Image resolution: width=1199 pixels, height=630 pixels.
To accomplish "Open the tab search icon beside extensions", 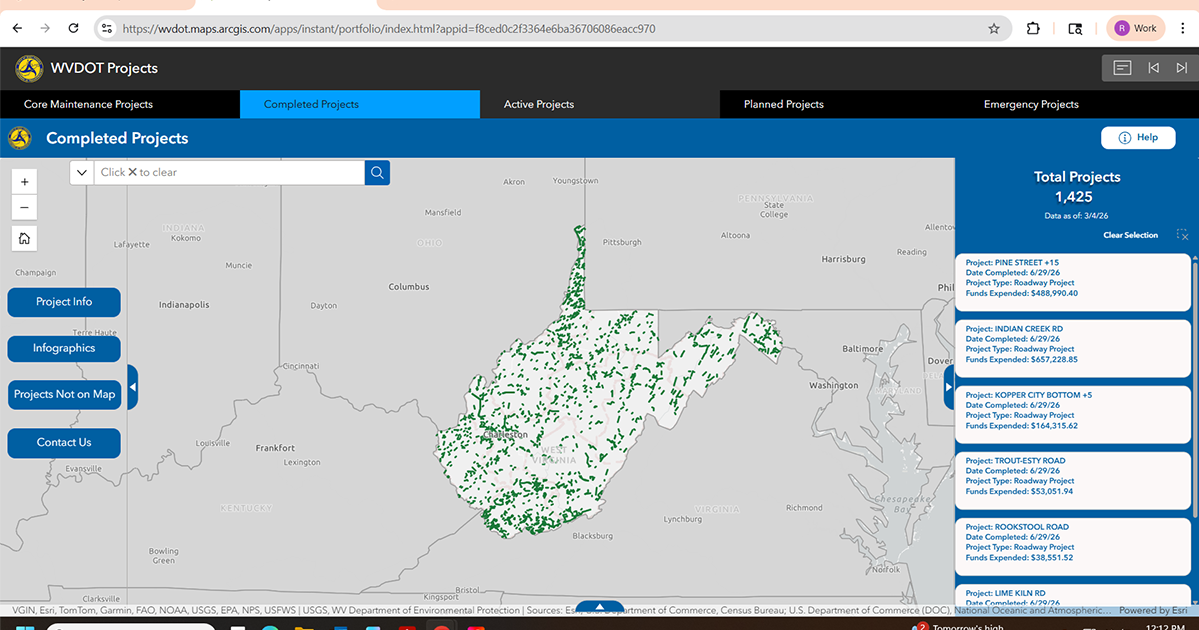I will point(1075,28).
